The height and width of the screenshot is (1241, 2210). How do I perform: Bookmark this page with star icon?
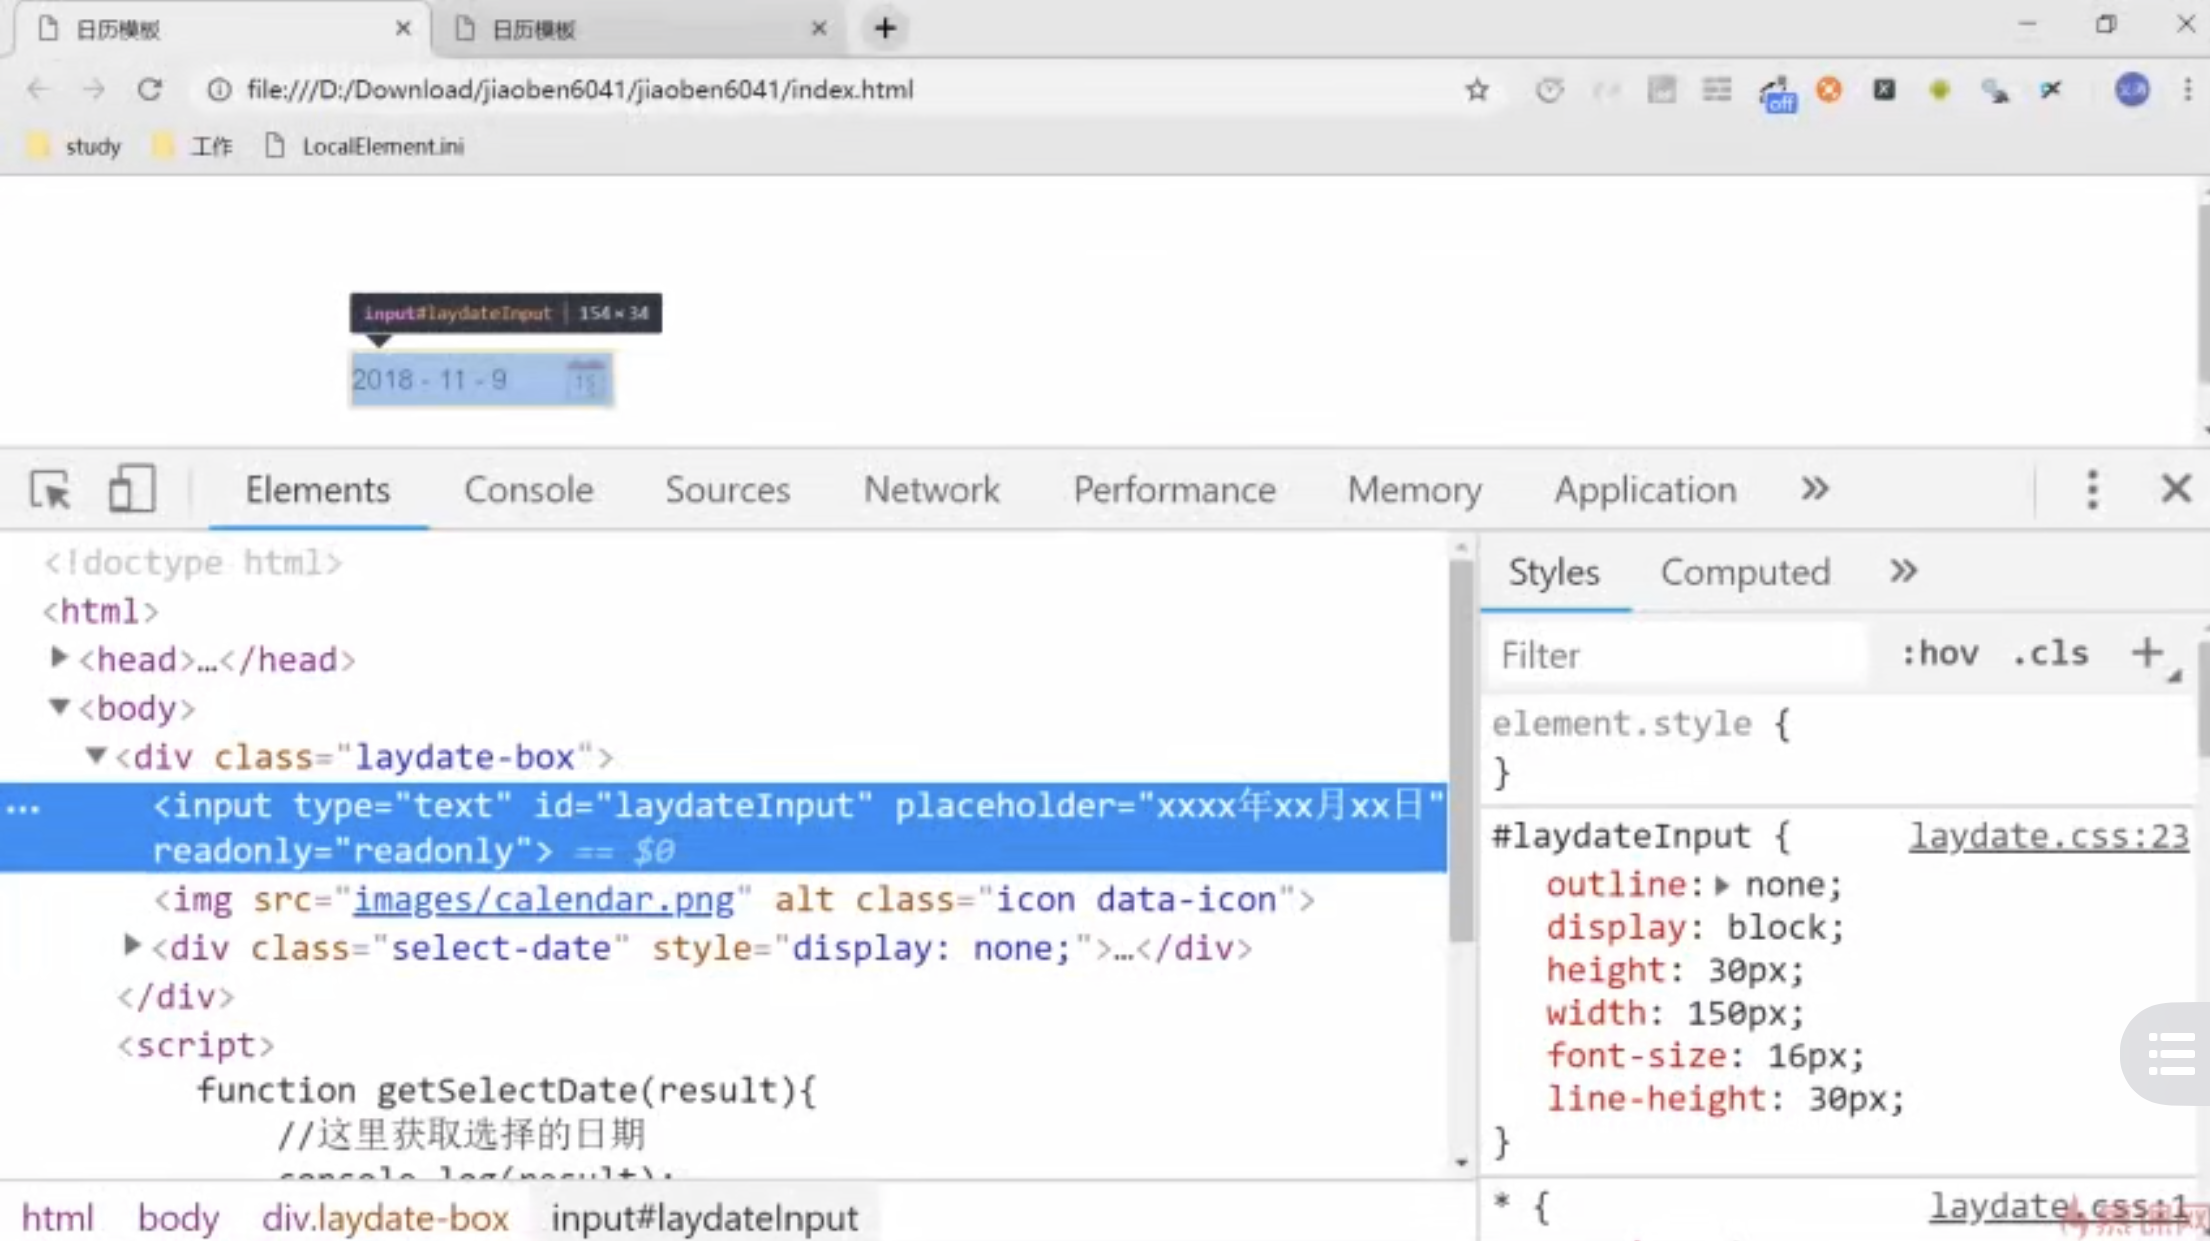[x=1477, y=90]
